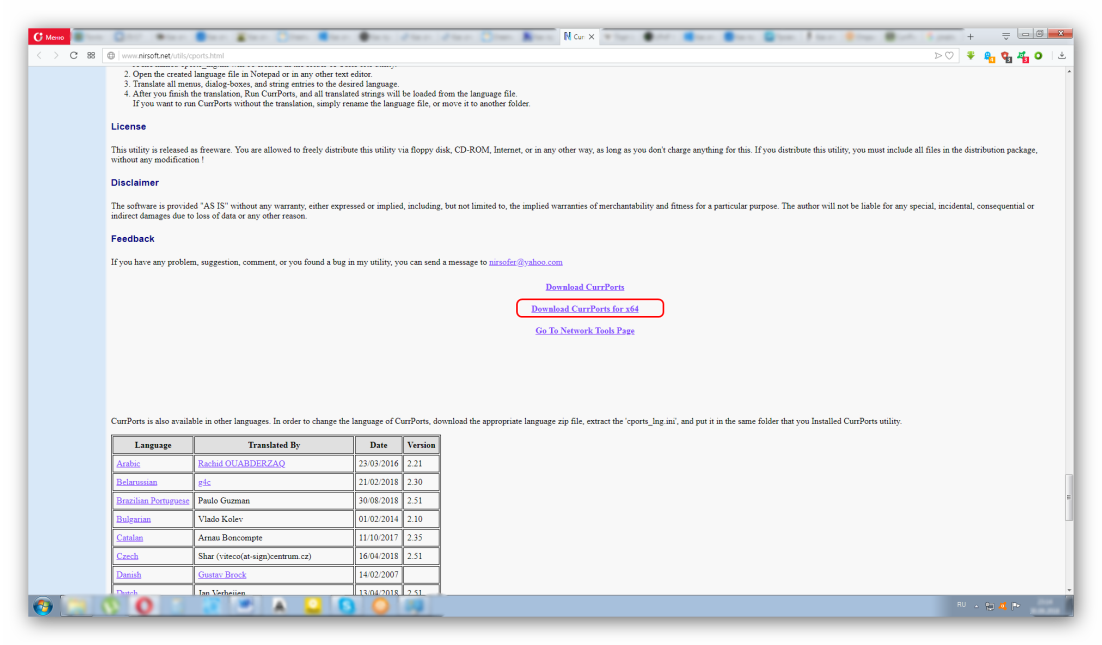Click the Language column header
This screenshot has height=645, width=1102.
153,445
